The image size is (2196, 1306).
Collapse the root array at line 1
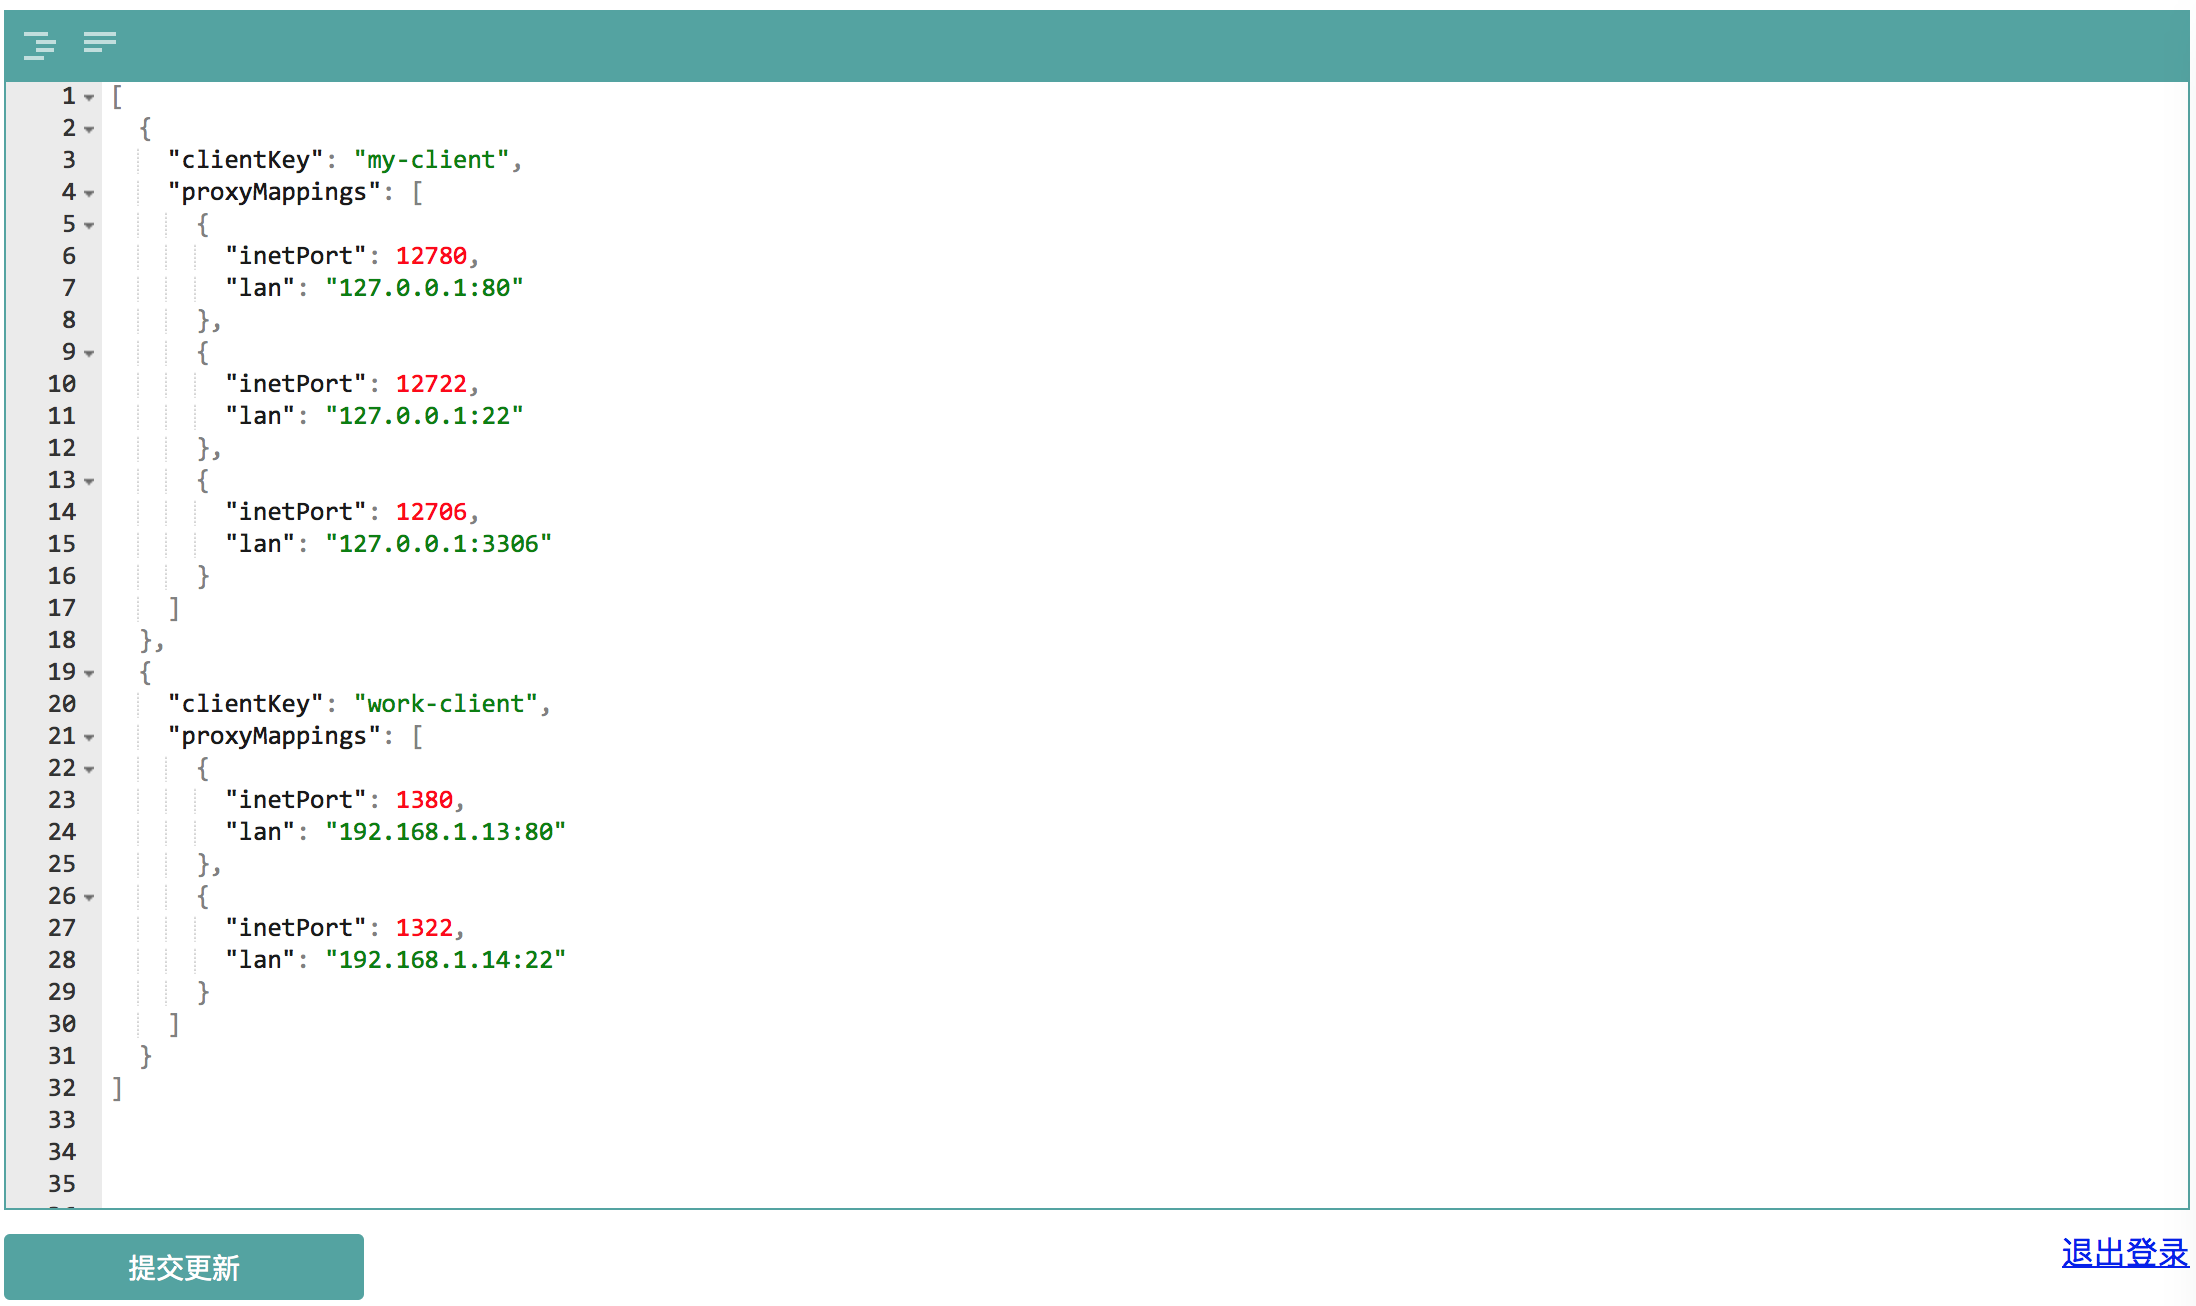[x=90, y=97]
